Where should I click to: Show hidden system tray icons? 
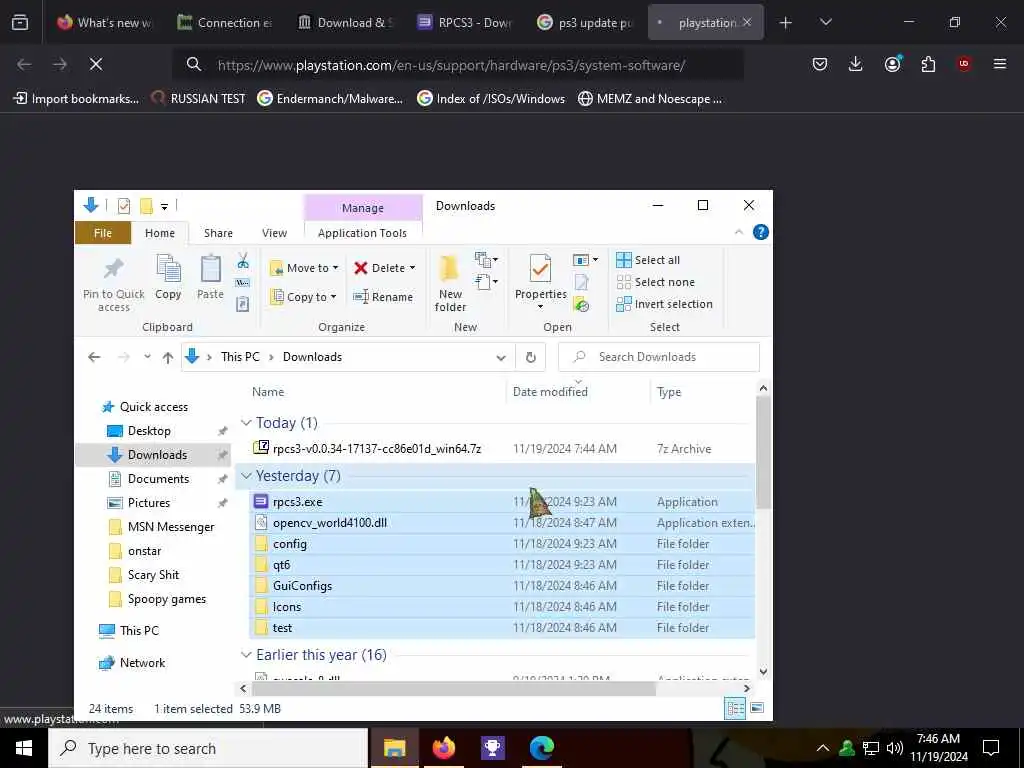[x=823, y=748]
